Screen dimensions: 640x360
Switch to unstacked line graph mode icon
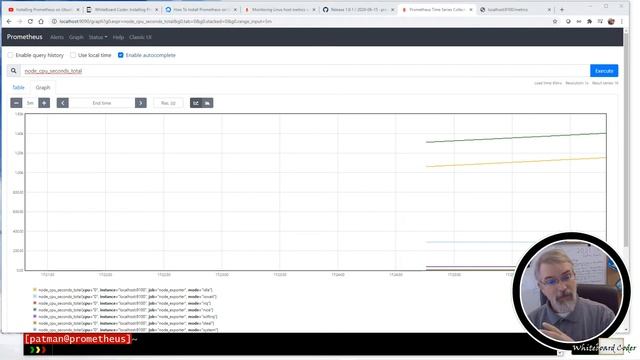[x=196, y=103]
